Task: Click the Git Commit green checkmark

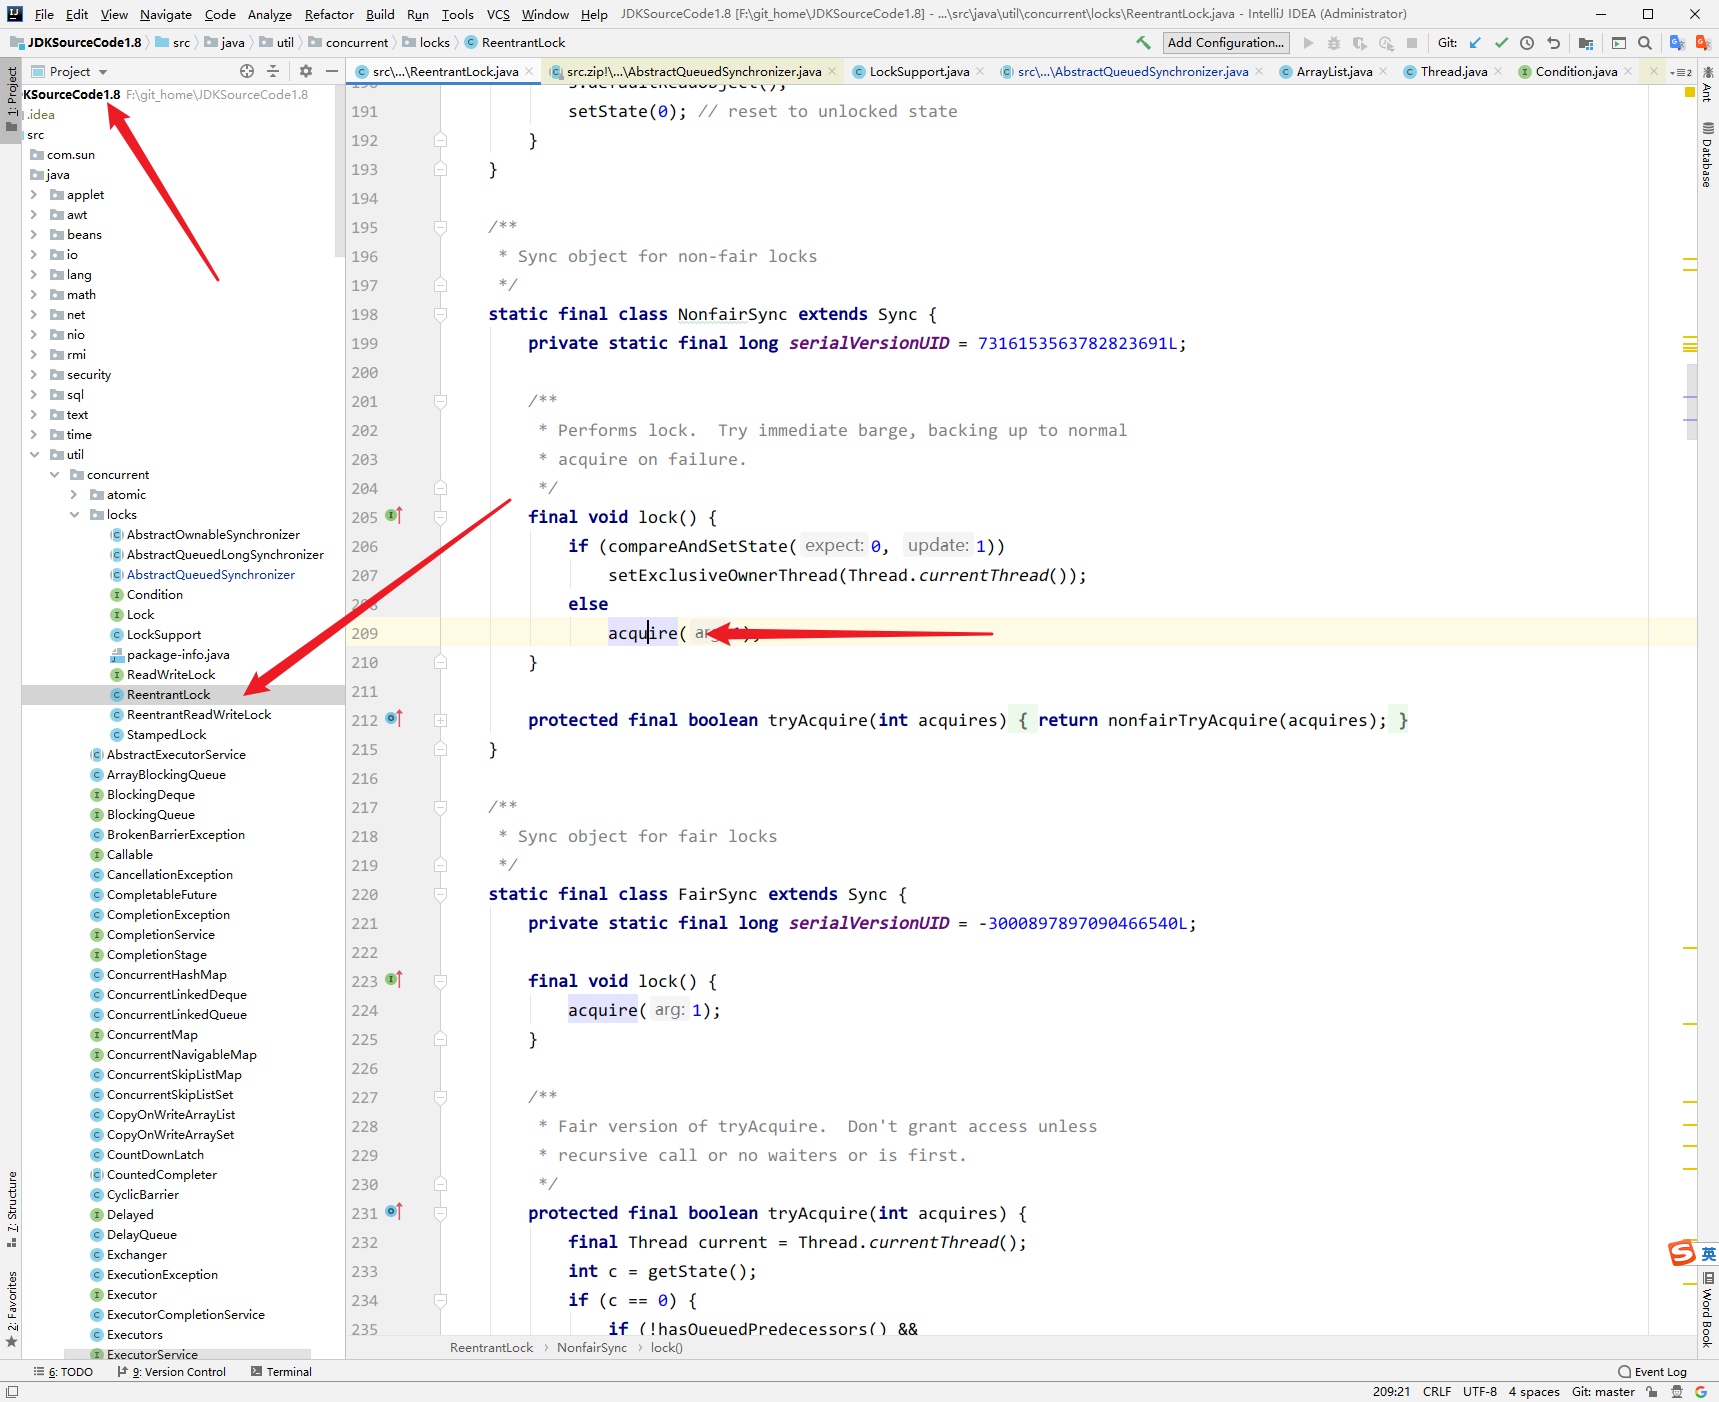Action: point(1501,43)
